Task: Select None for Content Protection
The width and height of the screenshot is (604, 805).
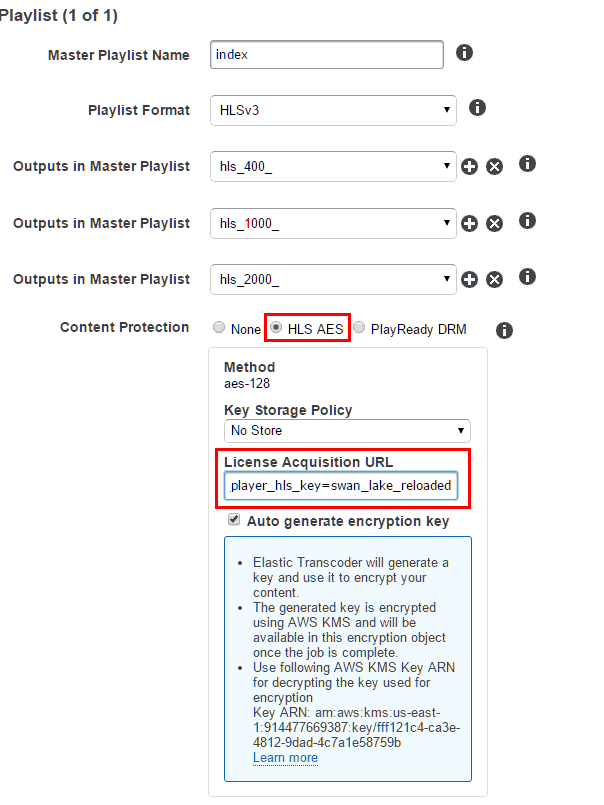Action: (219, 328)
